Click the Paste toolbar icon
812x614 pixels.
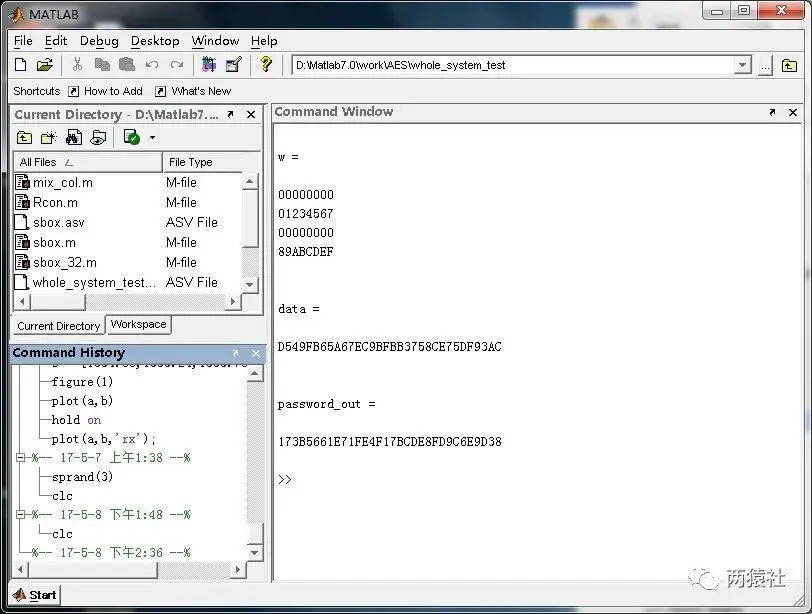127,65
